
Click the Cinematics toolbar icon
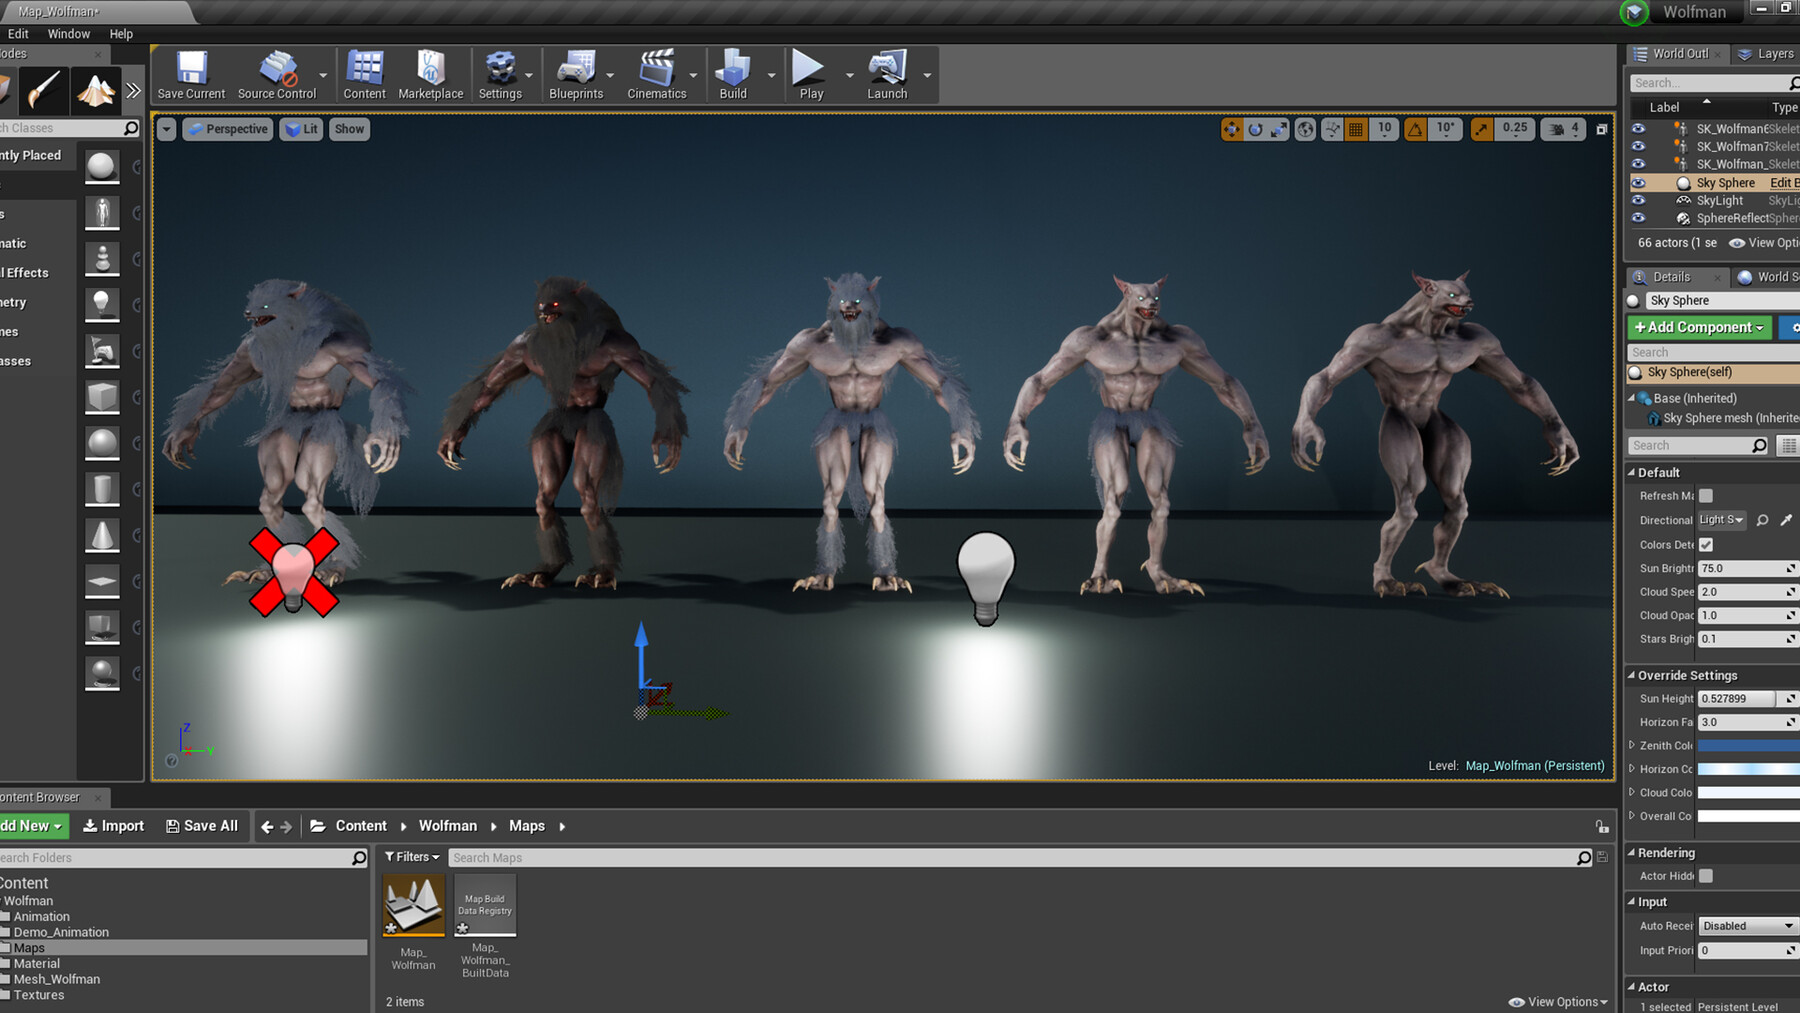pyautogui.click(x=657, y=75)
